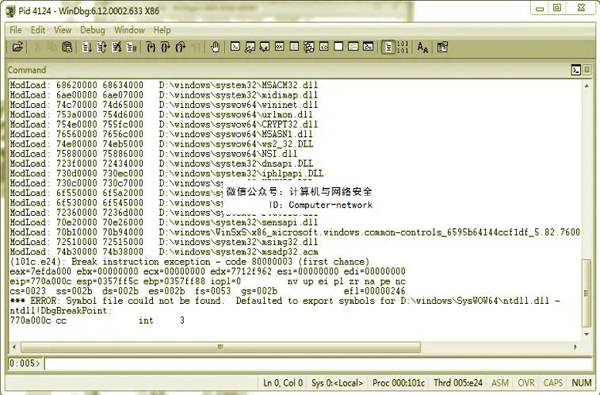The image size is (600, 395).
Task: Toggle Source mode off button
Action: [x=403, y=47]
